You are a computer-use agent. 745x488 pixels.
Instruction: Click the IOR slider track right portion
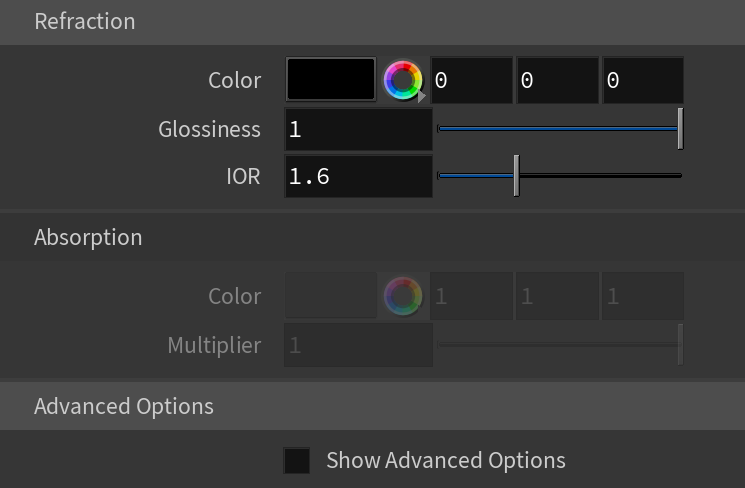pyautogui.click(x=601, y=175)
